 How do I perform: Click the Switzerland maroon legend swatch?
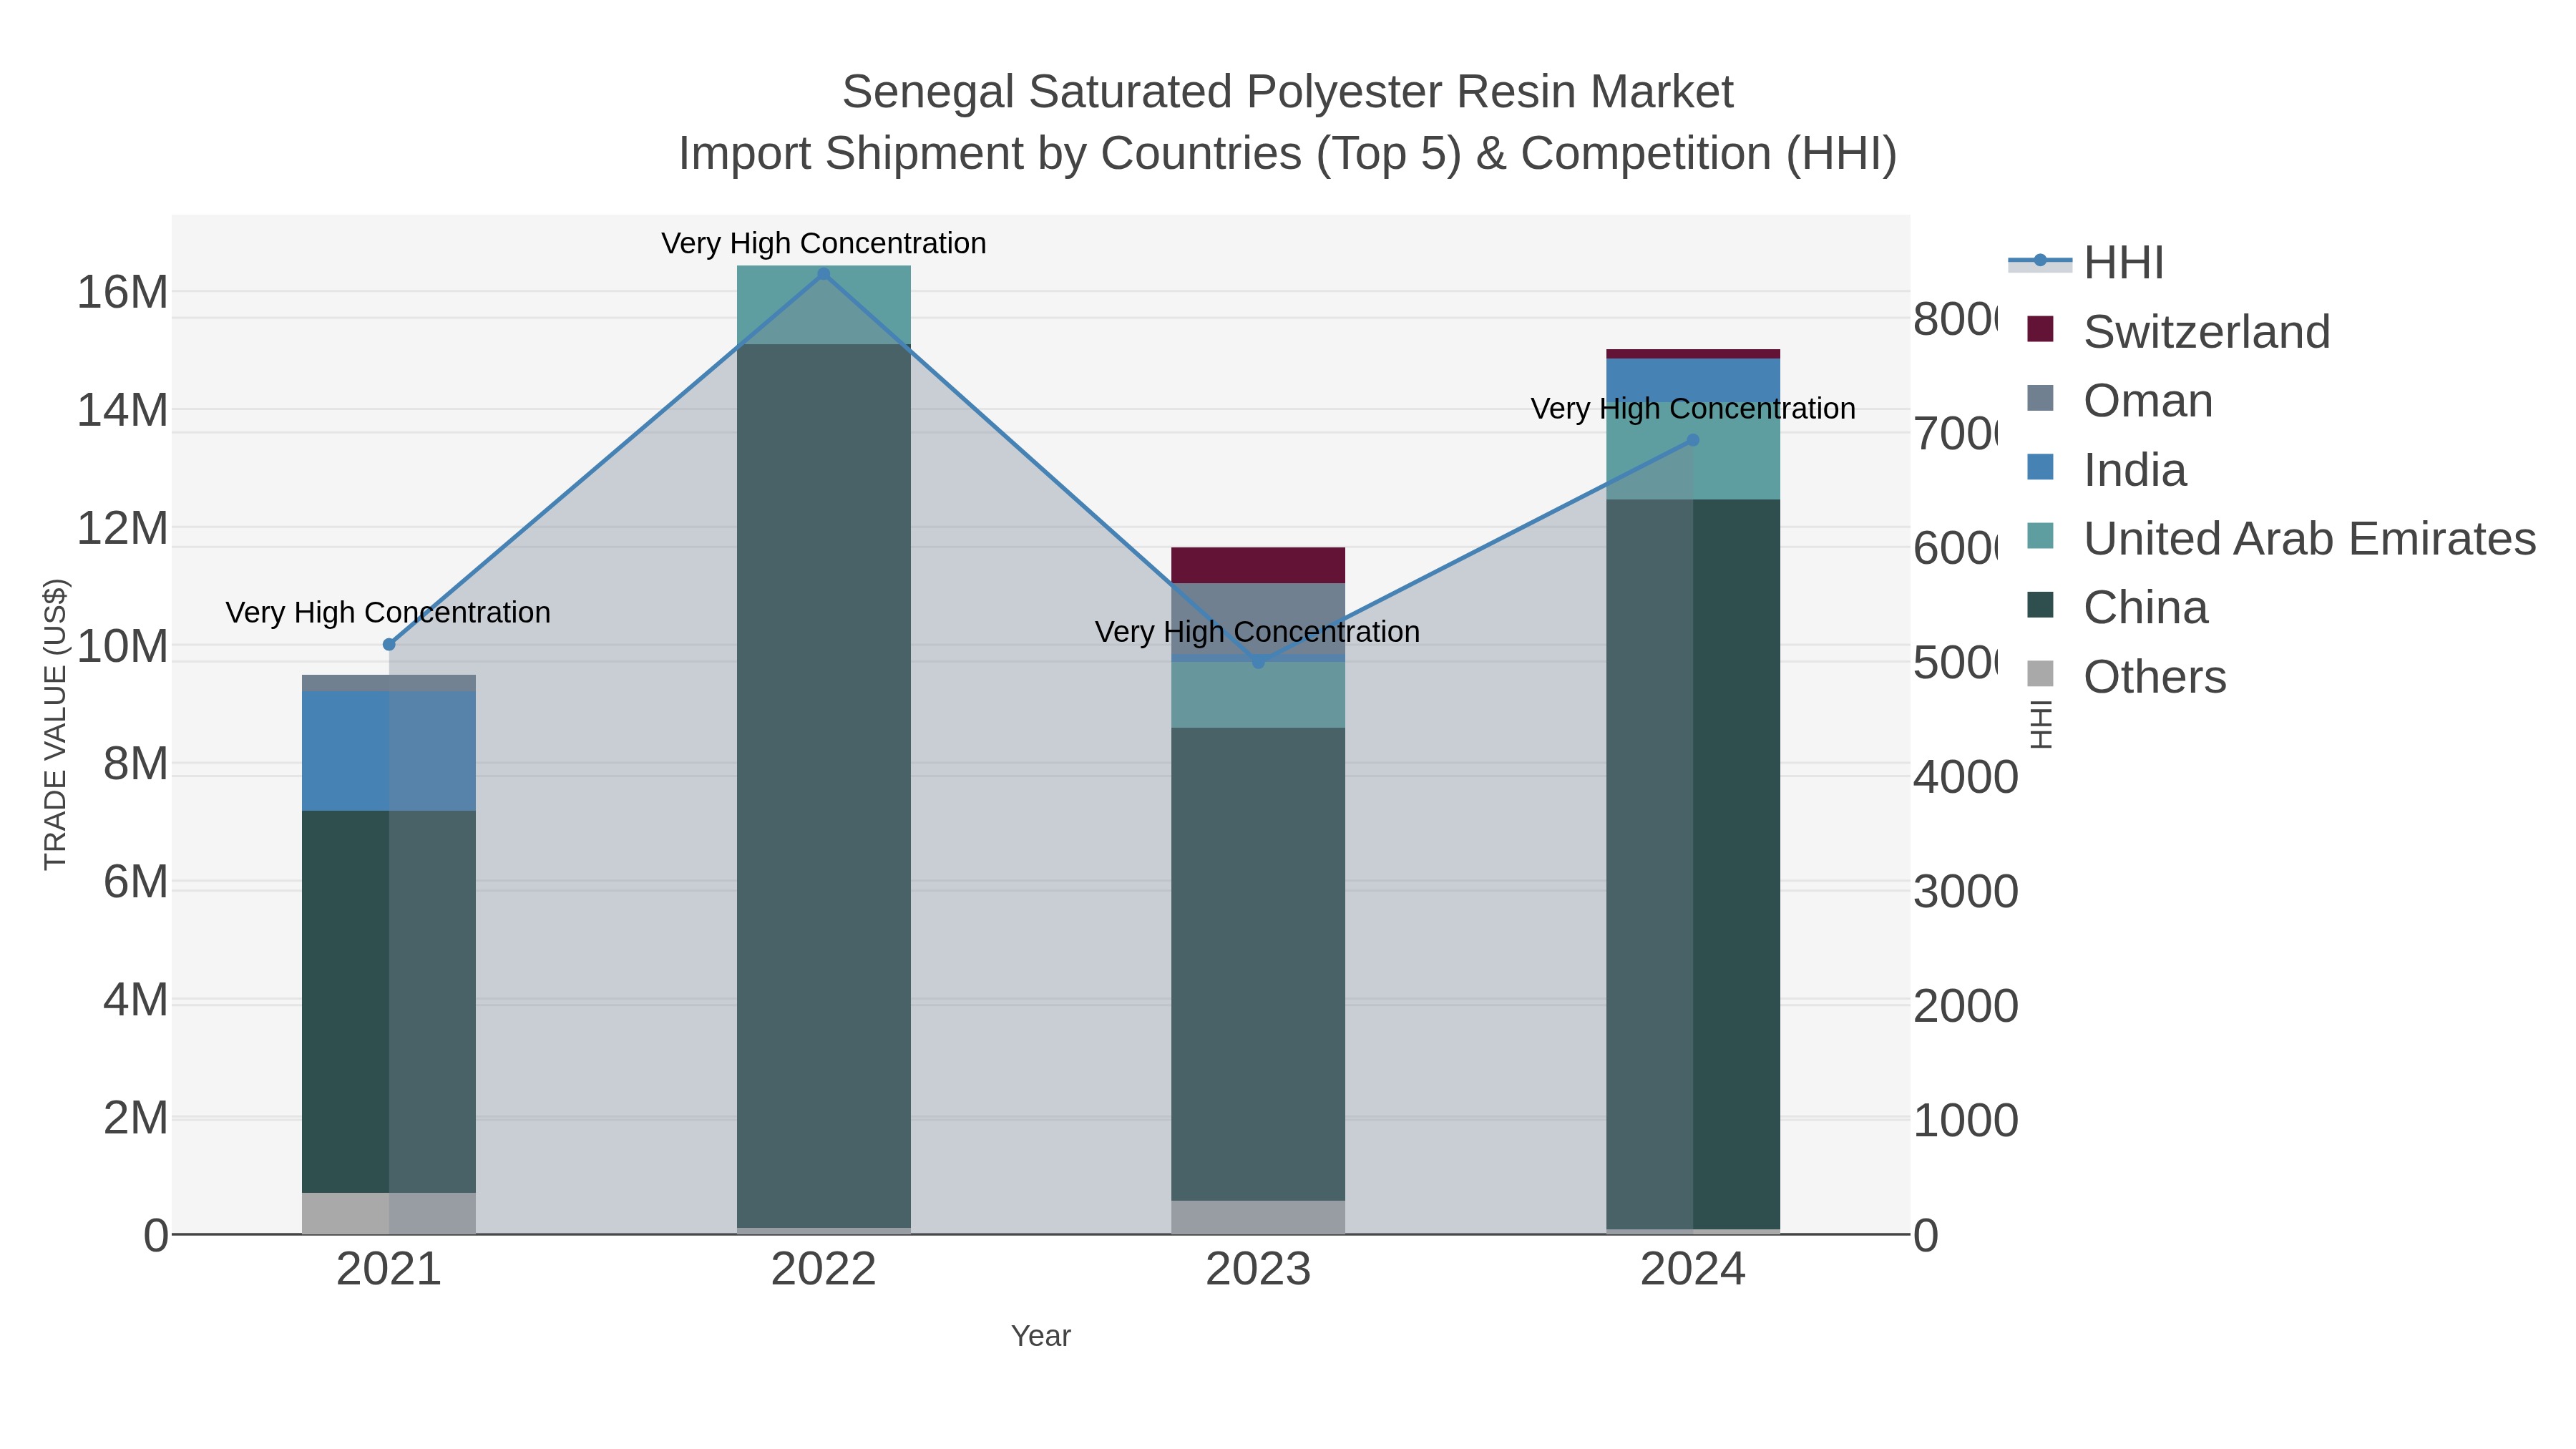pyautogui.click(x=2040, y=329)
